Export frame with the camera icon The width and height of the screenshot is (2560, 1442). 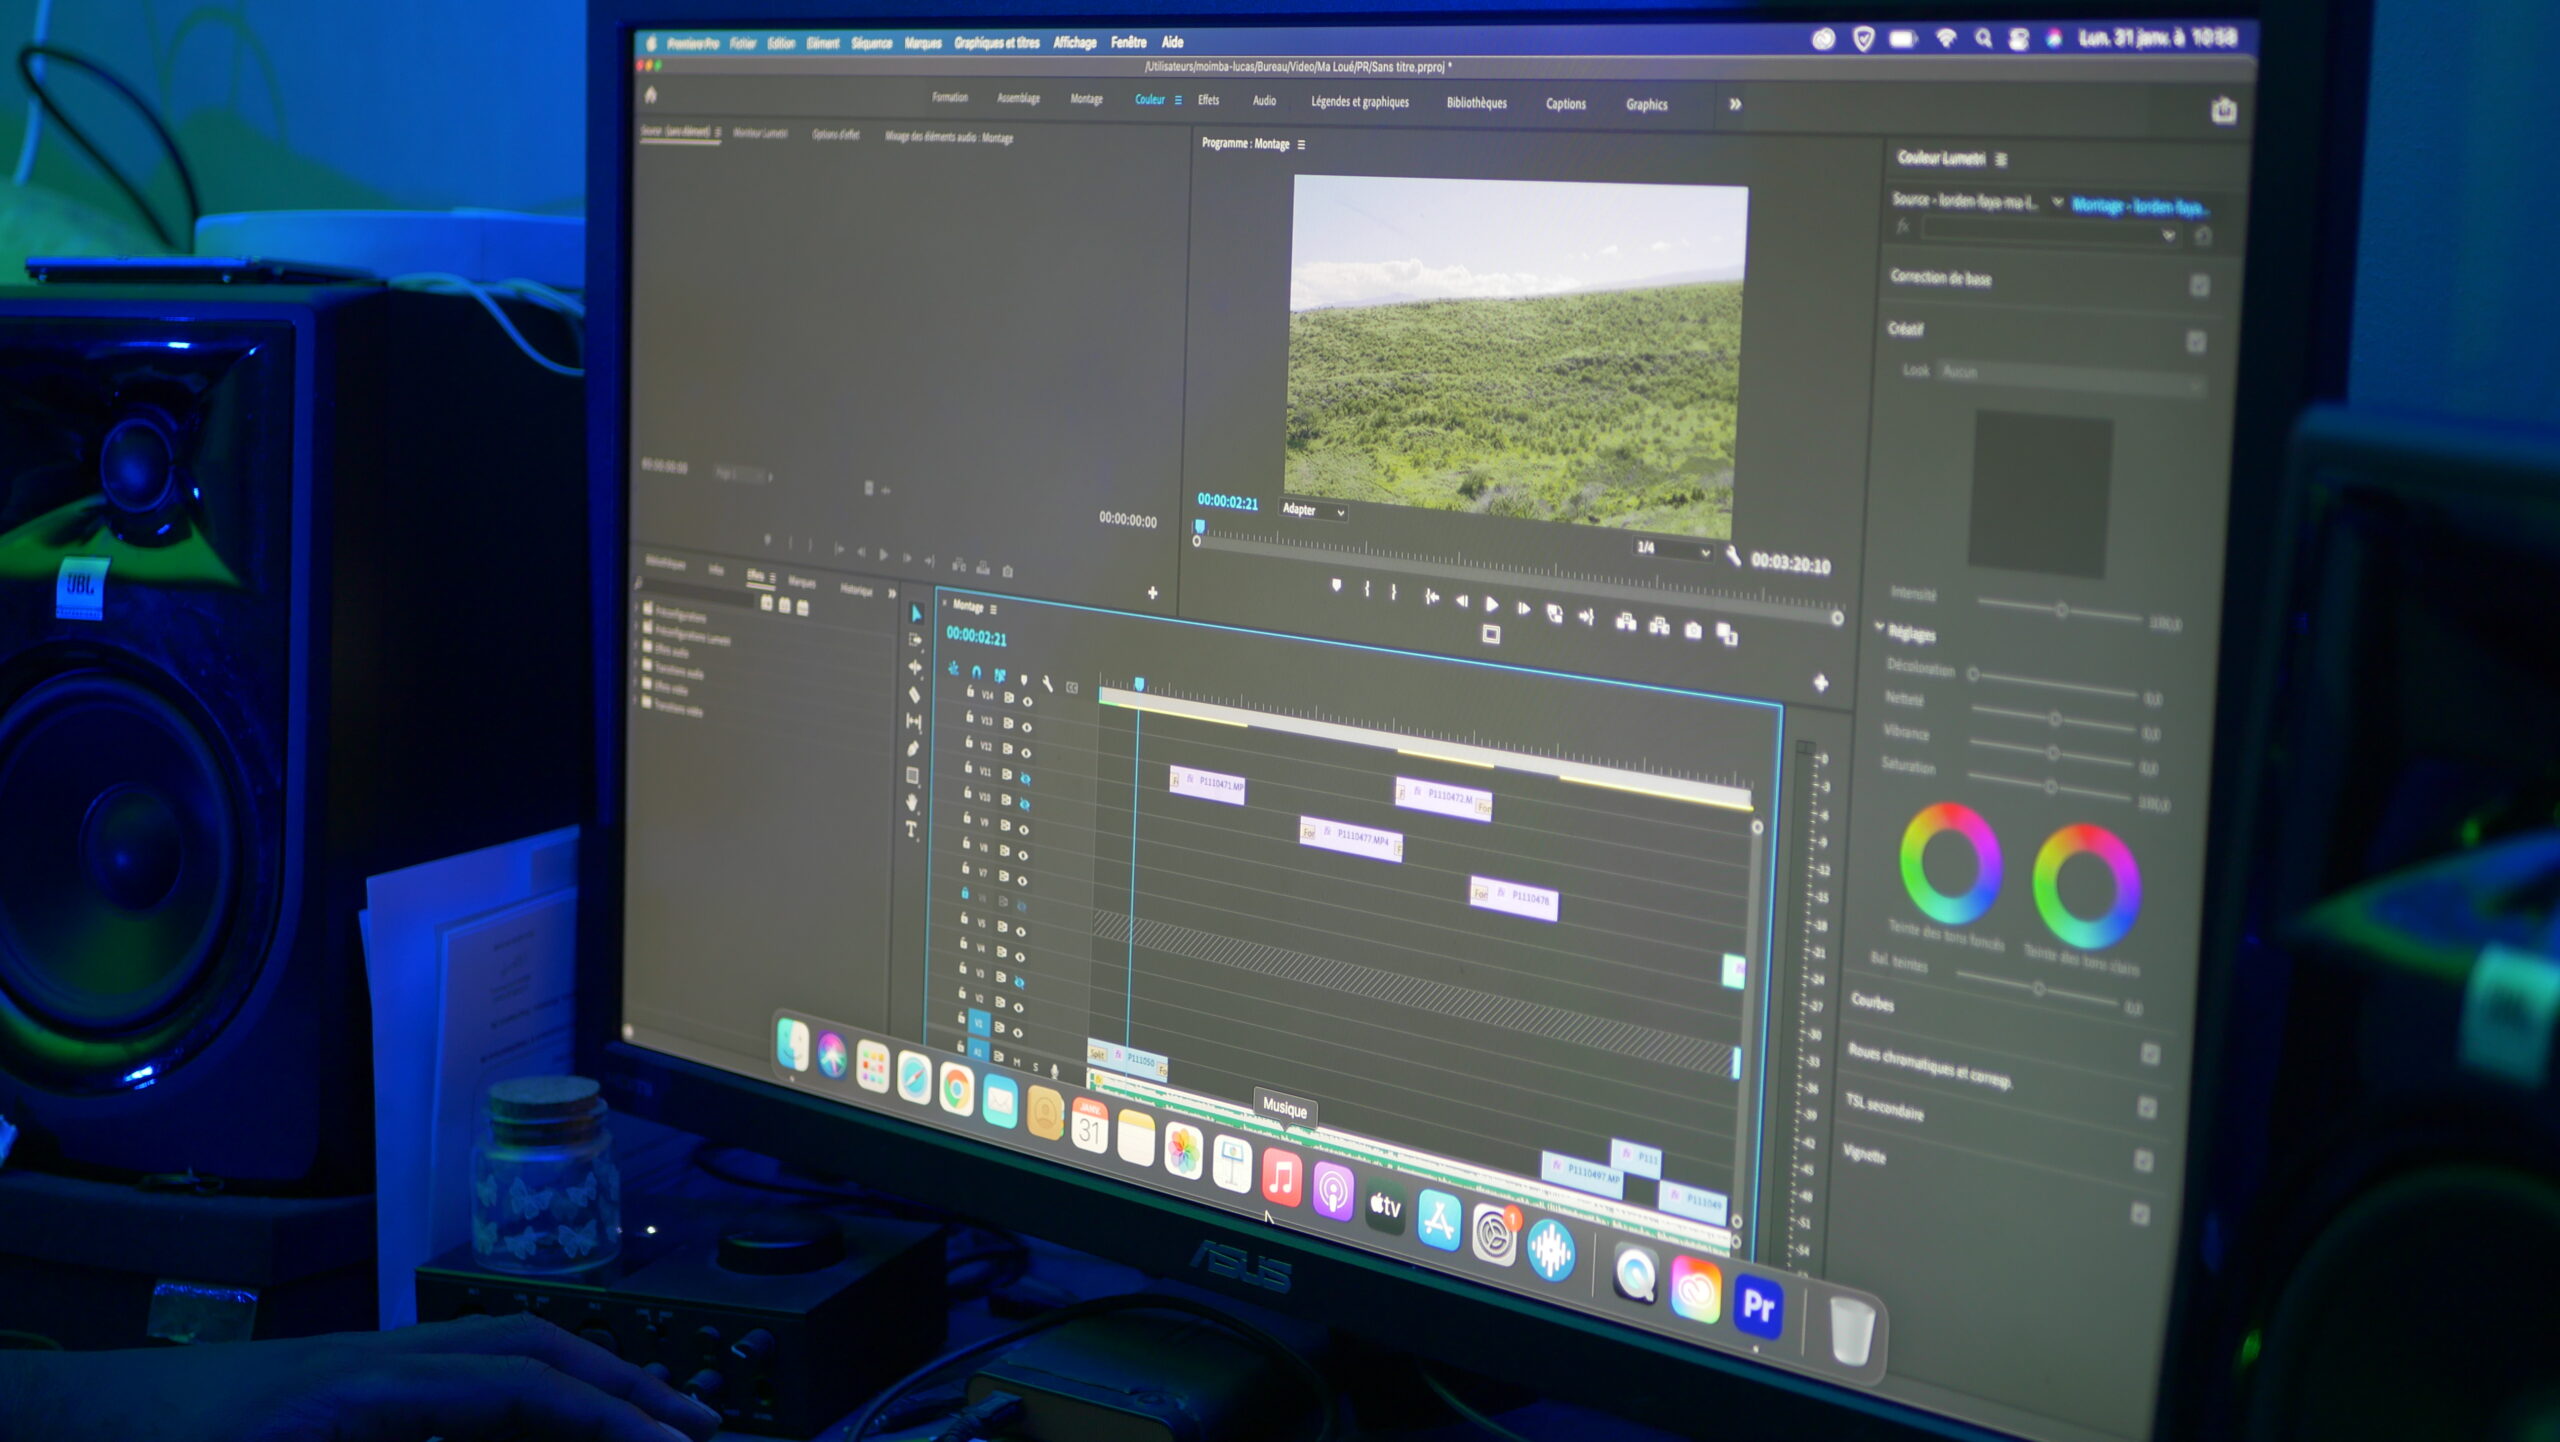[1692, 630]
